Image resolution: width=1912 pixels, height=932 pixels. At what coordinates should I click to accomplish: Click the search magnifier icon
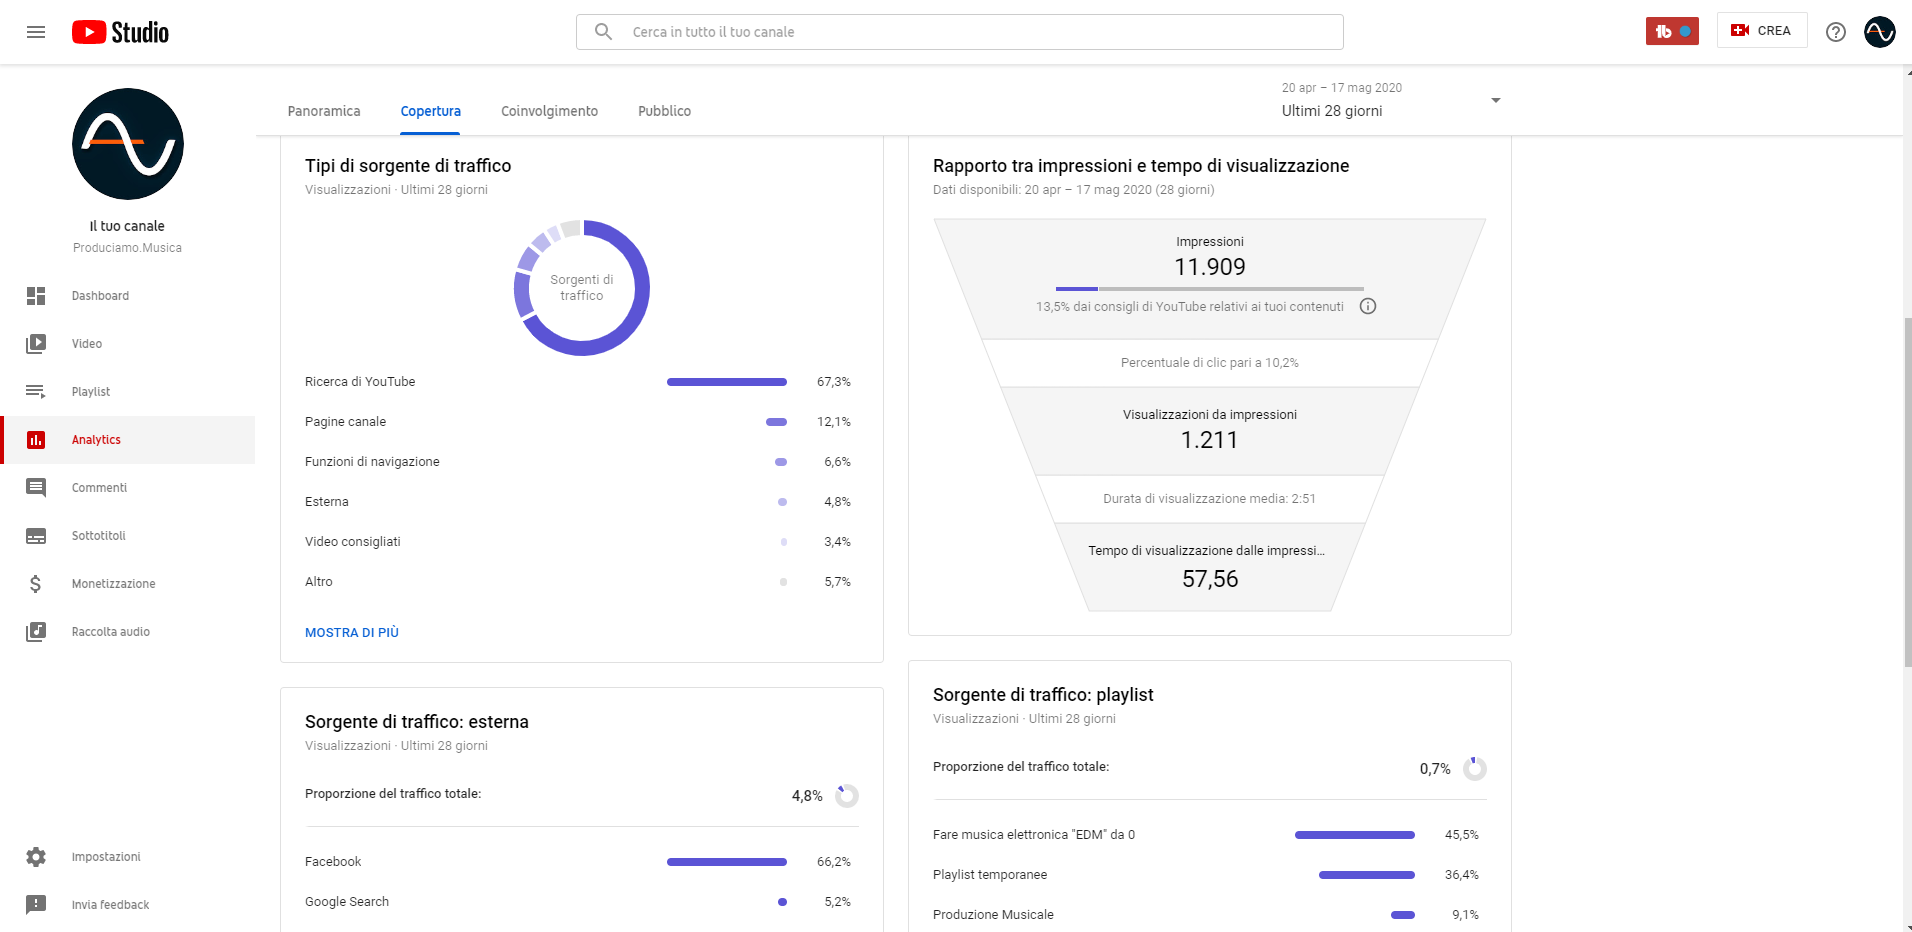(603, 32)
